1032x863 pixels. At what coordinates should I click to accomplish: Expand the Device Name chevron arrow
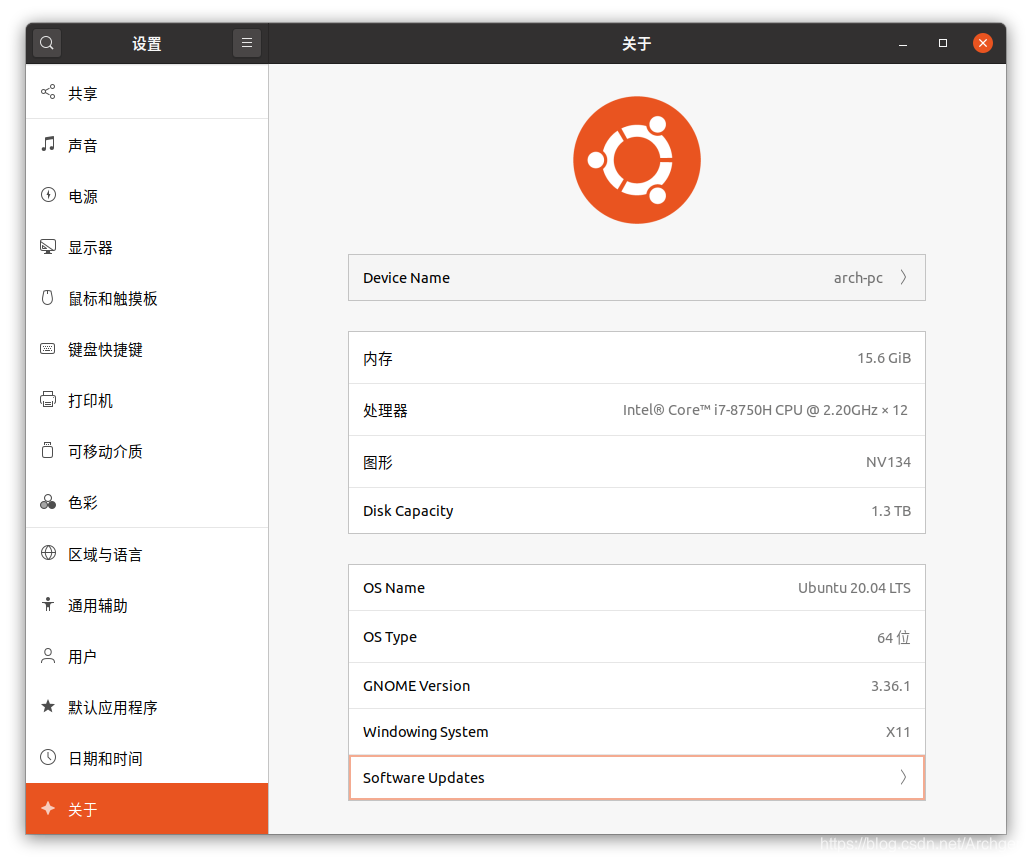pyautogui.click(x=904, y=277)
